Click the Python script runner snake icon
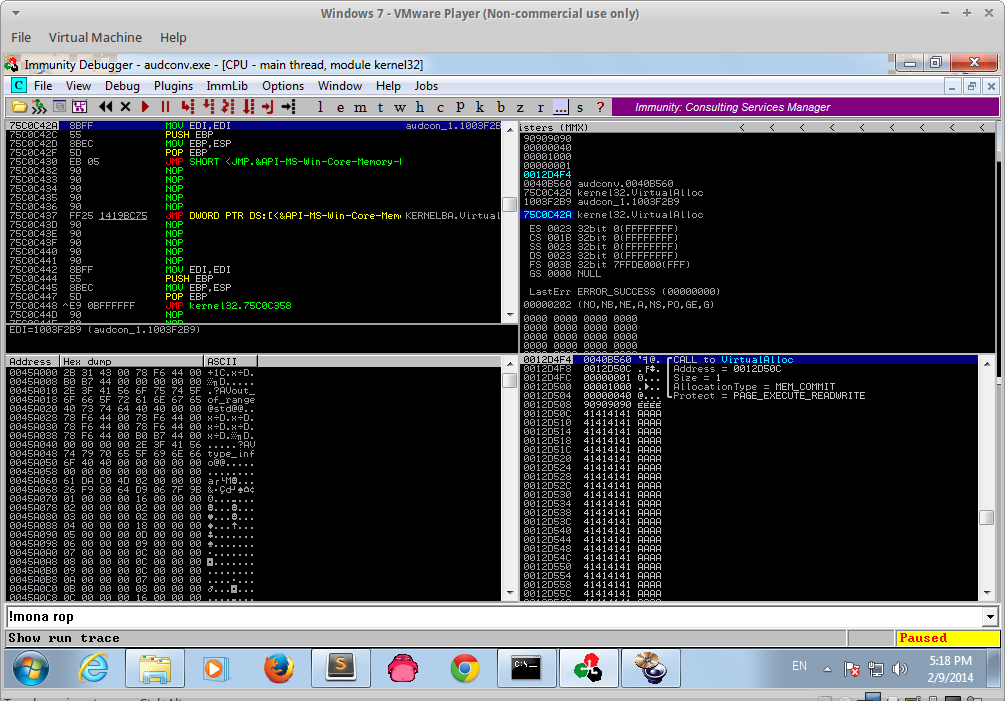This screenshot has width=1005, height=701. coord(39,107)
